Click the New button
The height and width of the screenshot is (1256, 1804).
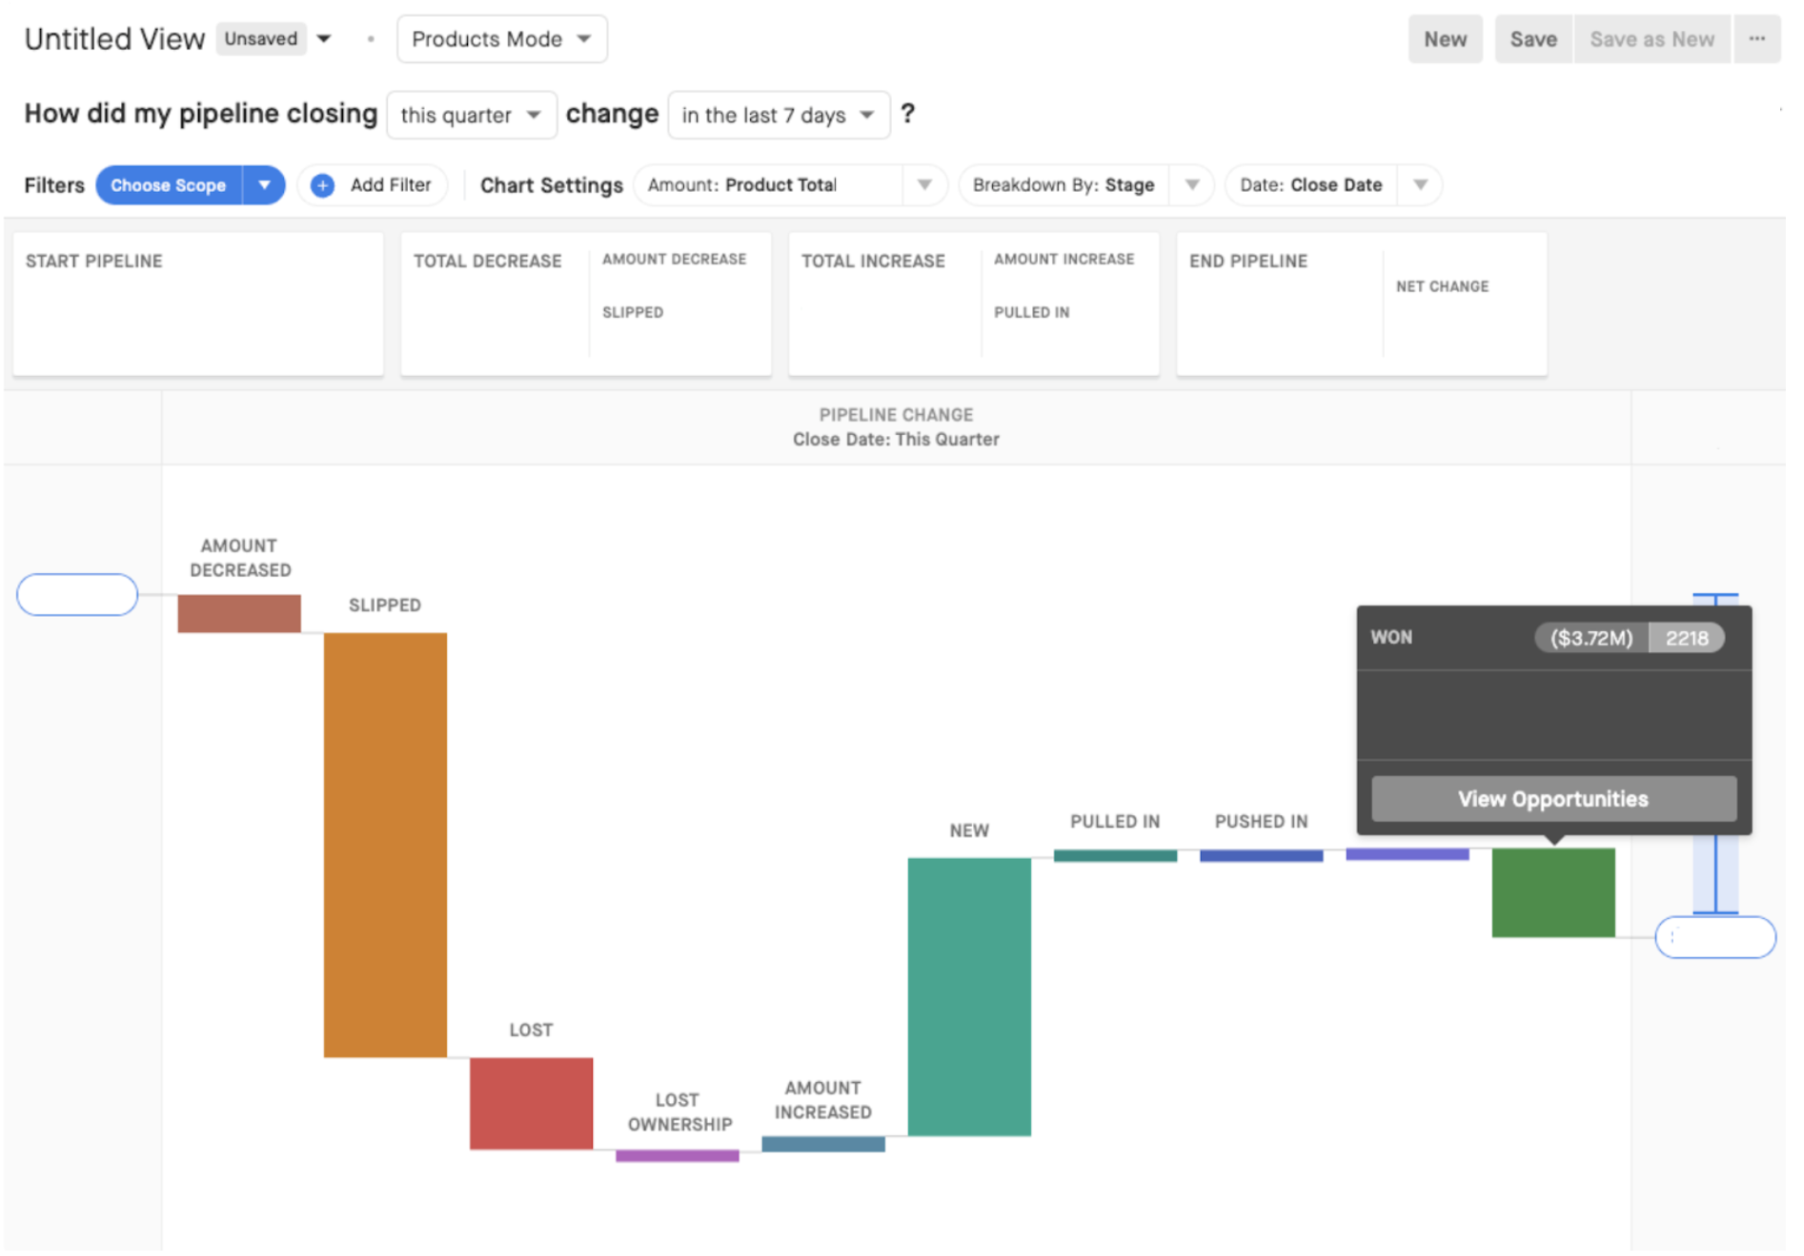point(1445,39)
